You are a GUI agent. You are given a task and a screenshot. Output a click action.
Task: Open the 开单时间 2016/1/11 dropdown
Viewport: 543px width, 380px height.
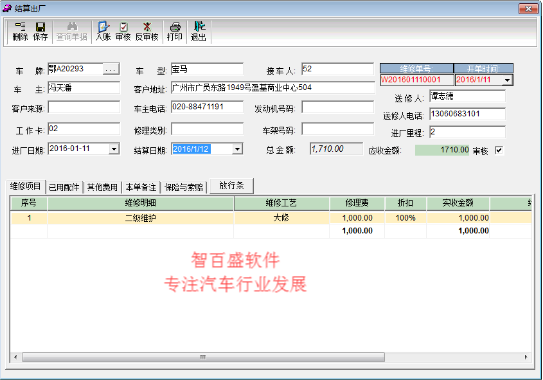tap(507, 80)
